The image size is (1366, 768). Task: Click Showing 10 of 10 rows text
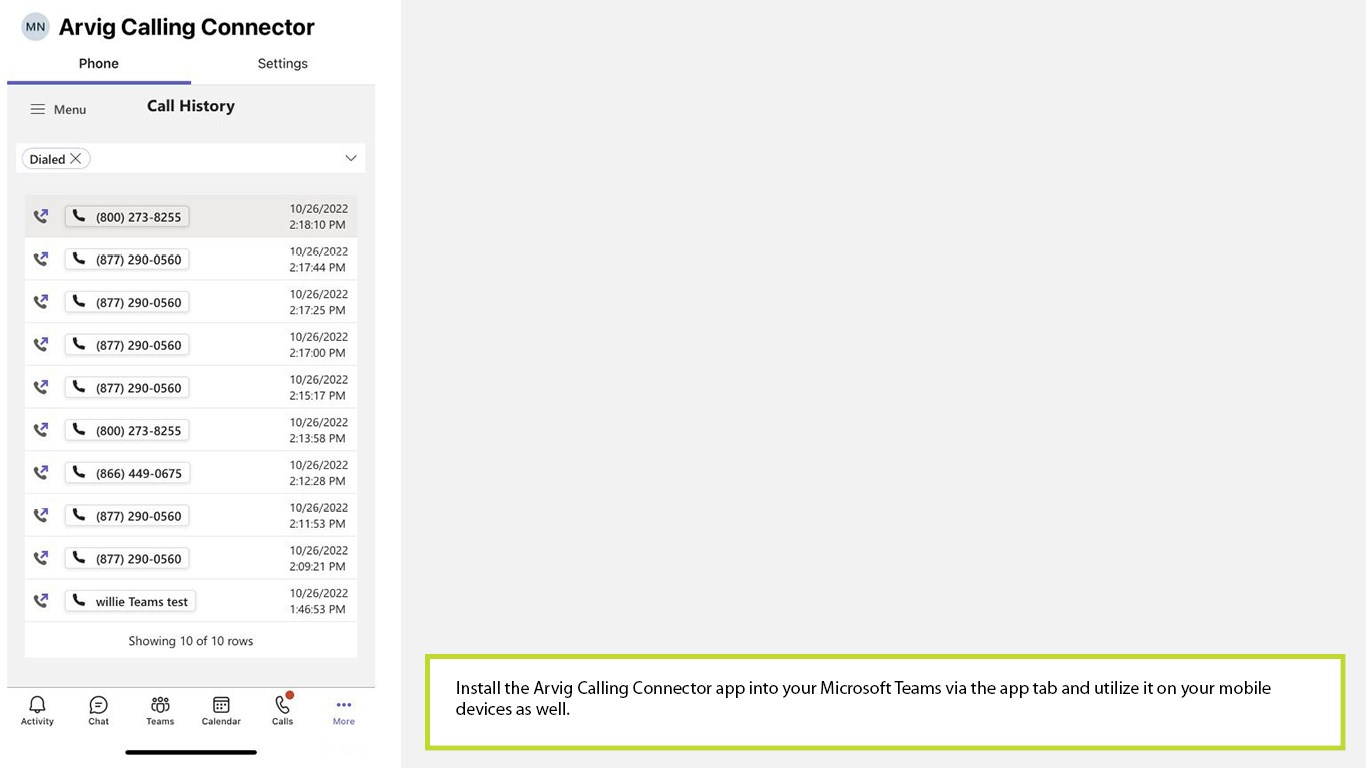point(191,641)
